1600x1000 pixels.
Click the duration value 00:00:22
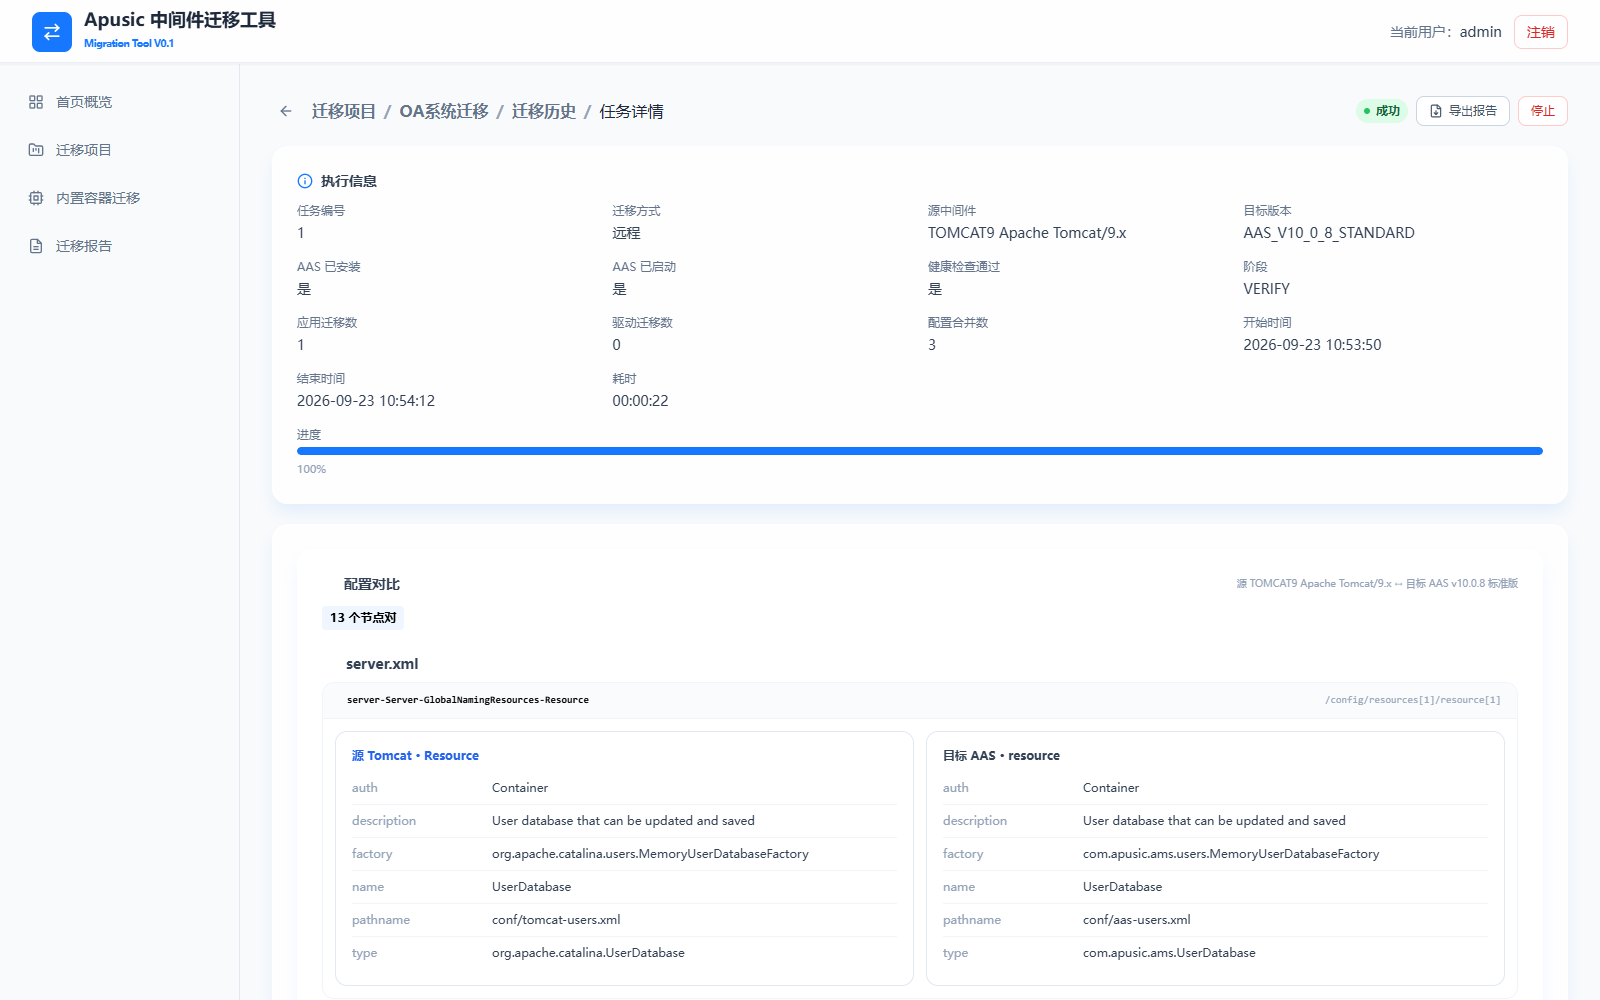point(640,401)
